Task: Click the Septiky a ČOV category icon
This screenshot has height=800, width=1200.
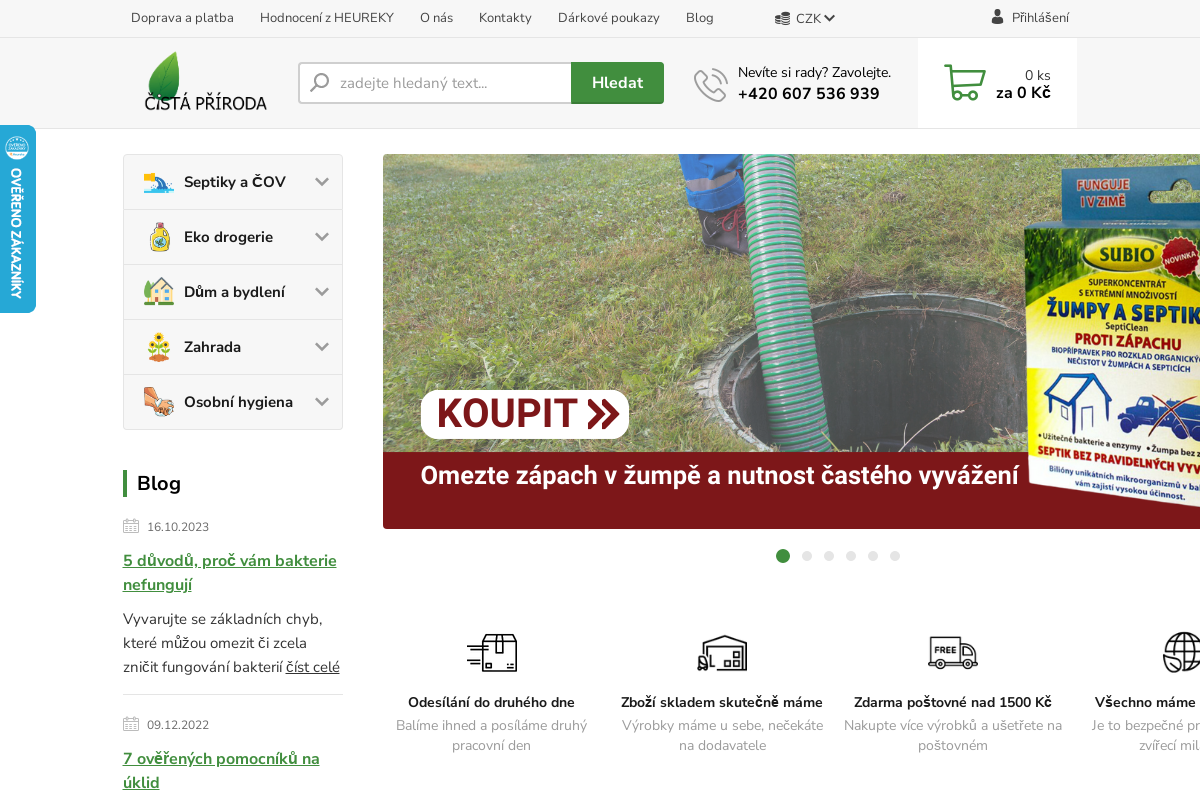Action: [x=158, y=182]
